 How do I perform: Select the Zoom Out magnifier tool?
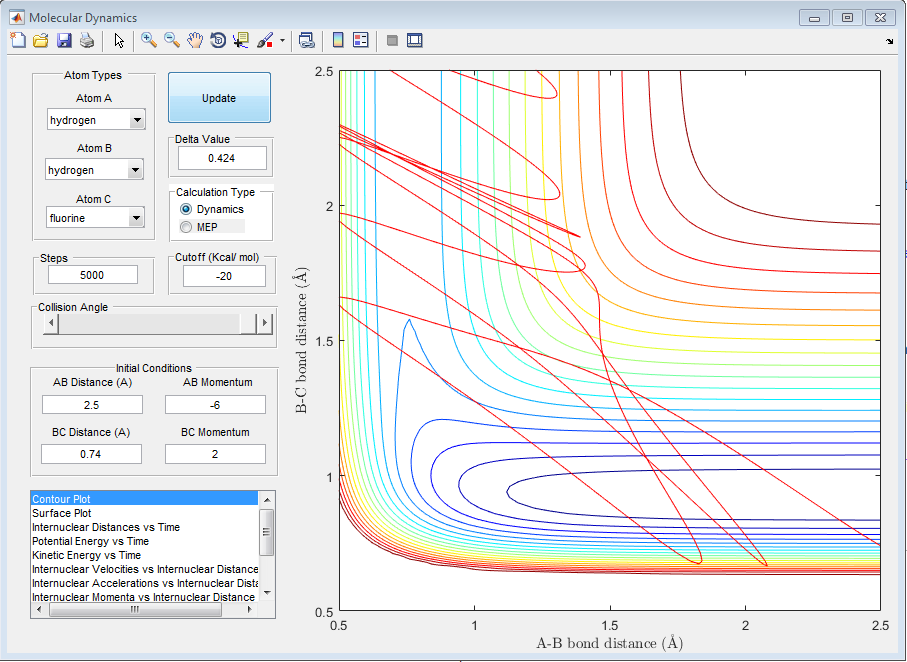pos(172,41)
